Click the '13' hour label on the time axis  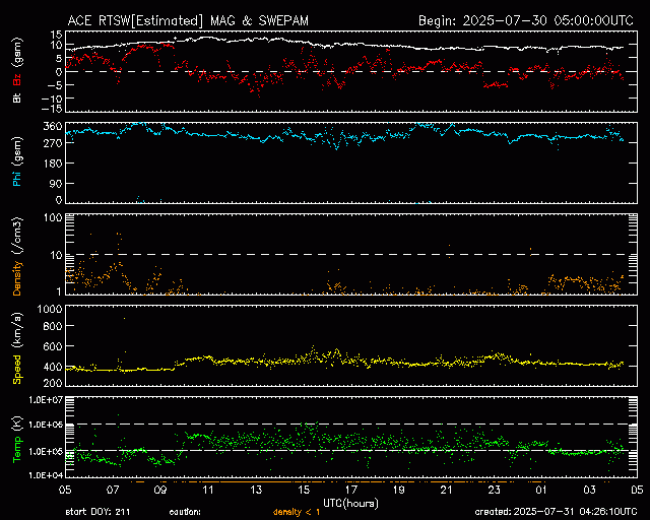pyautogui.click(x=256, y=490)
